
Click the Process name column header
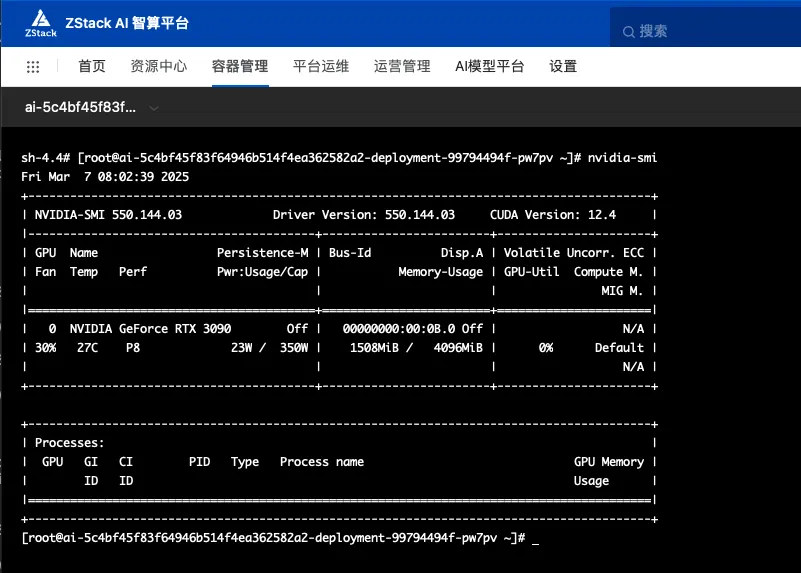point(322,462)
